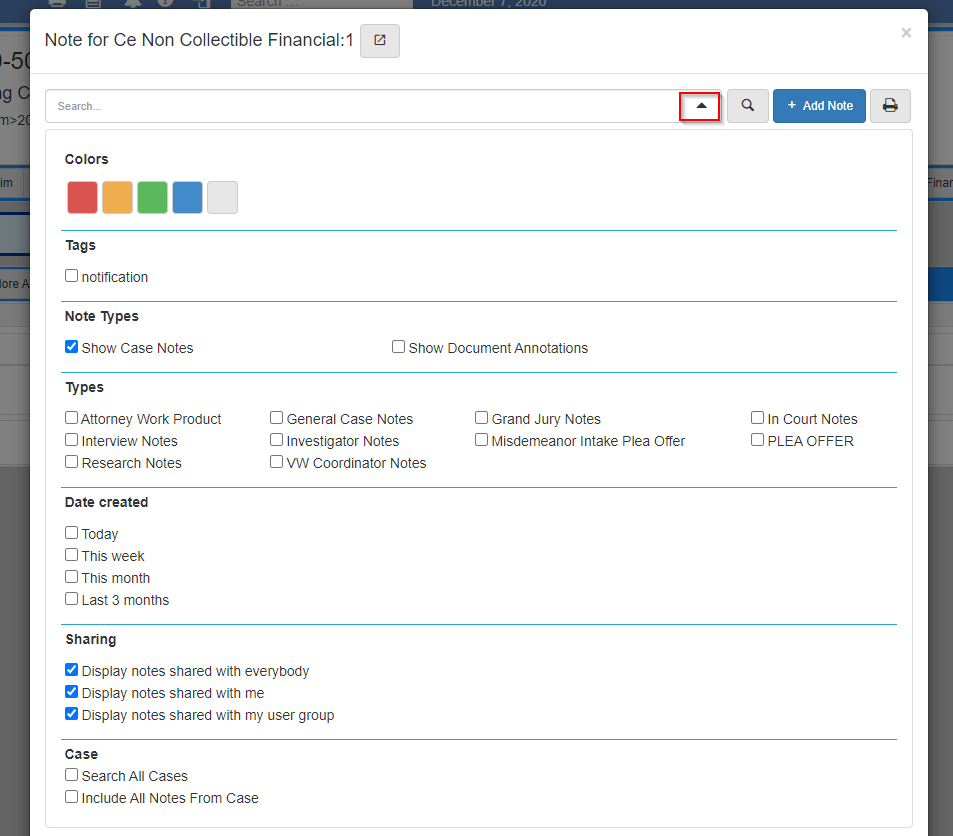953x836 pixels.
Task: Click the Add Note button
Action: pos(819,106)
